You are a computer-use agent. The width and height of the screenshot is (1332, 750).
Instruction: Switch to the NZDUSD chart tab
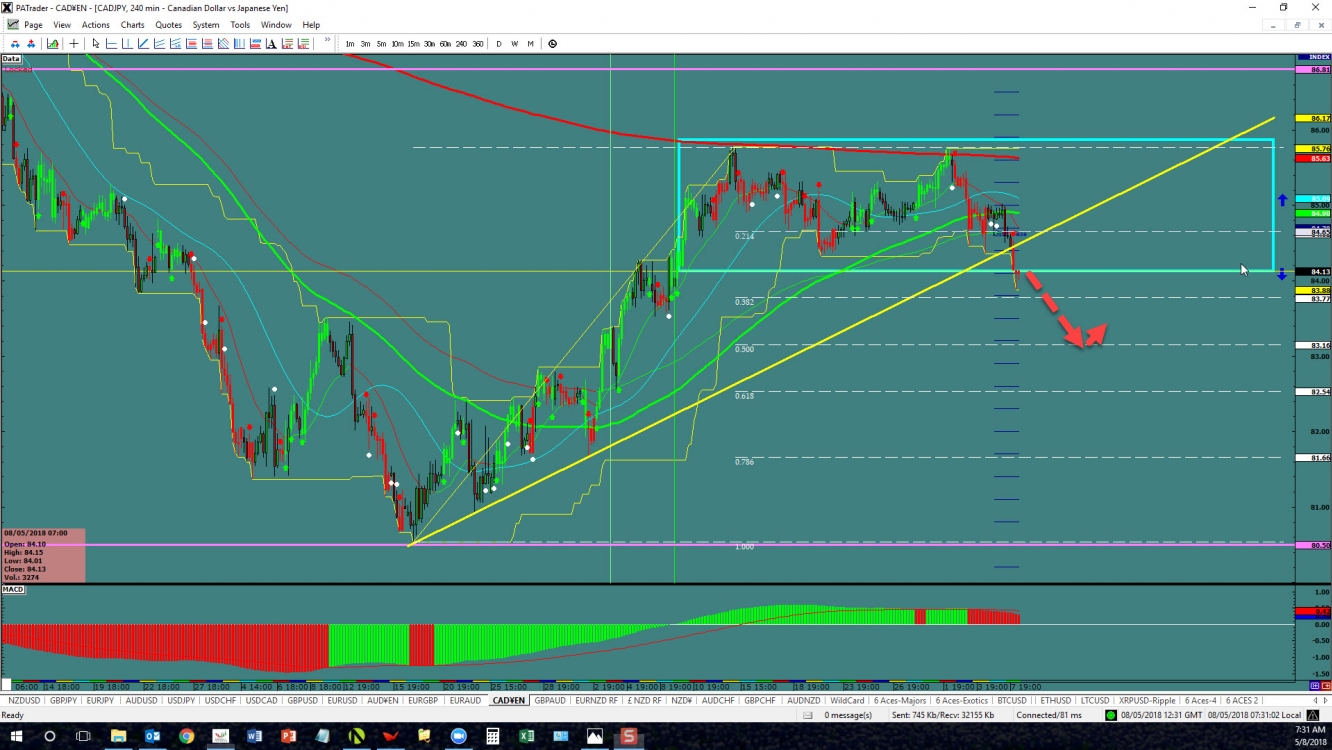click(x=23, y=700)
